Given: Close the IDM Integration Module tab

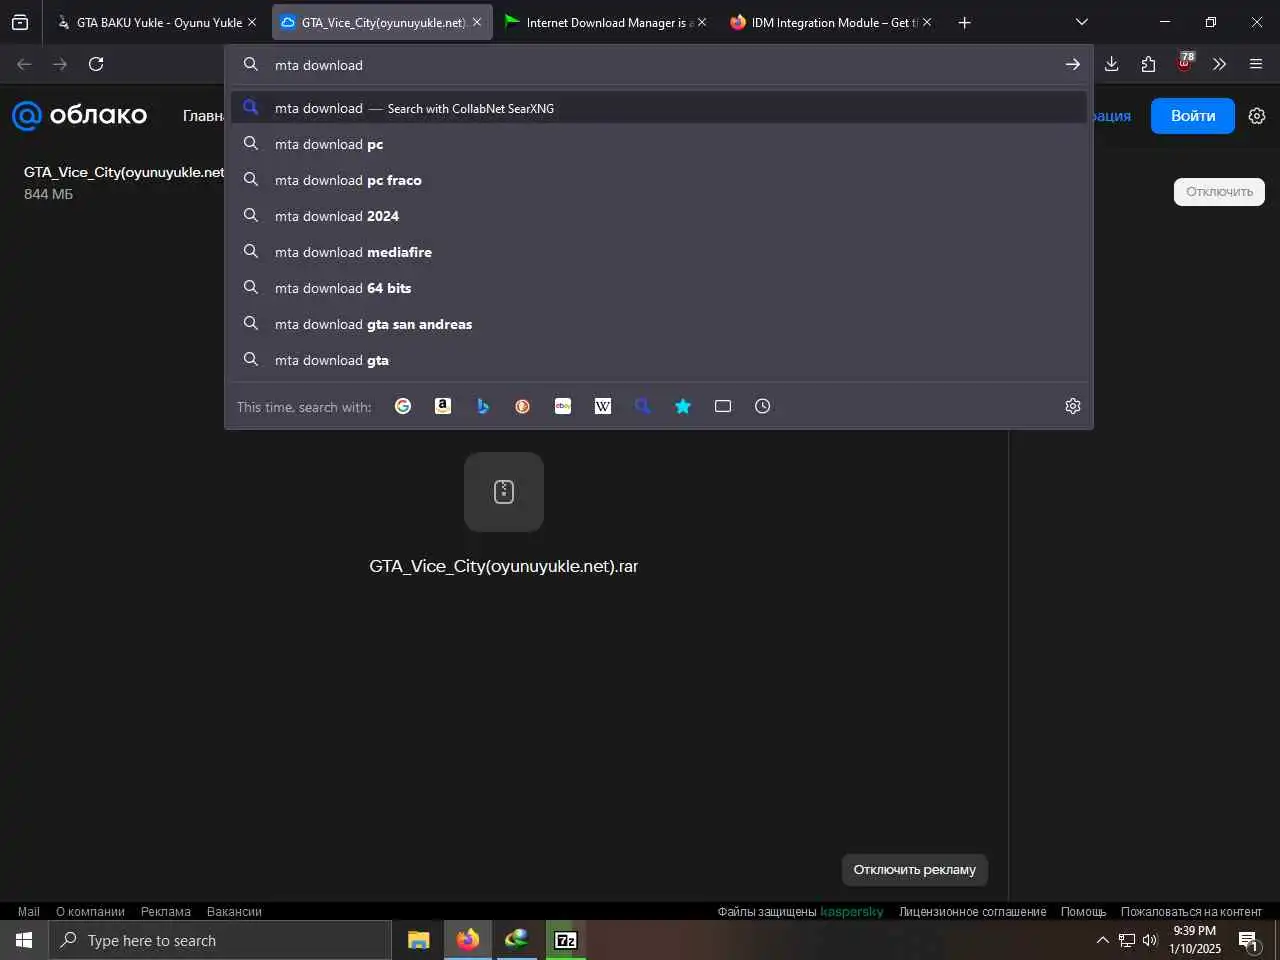Looking at the screenshot, I should (927, 22).
